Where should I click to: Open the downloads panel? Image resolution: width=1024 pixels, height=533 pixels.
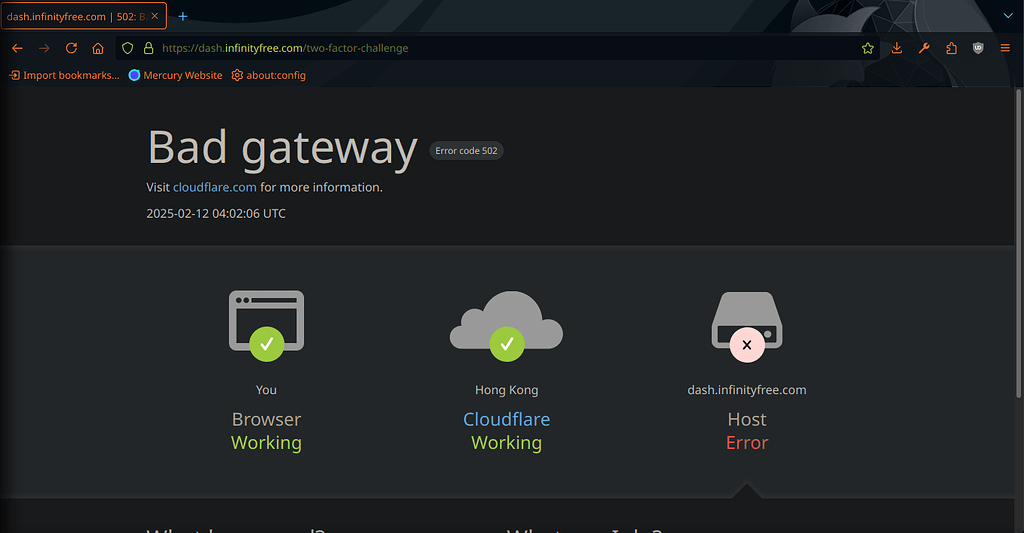click(x=897, y=48)
